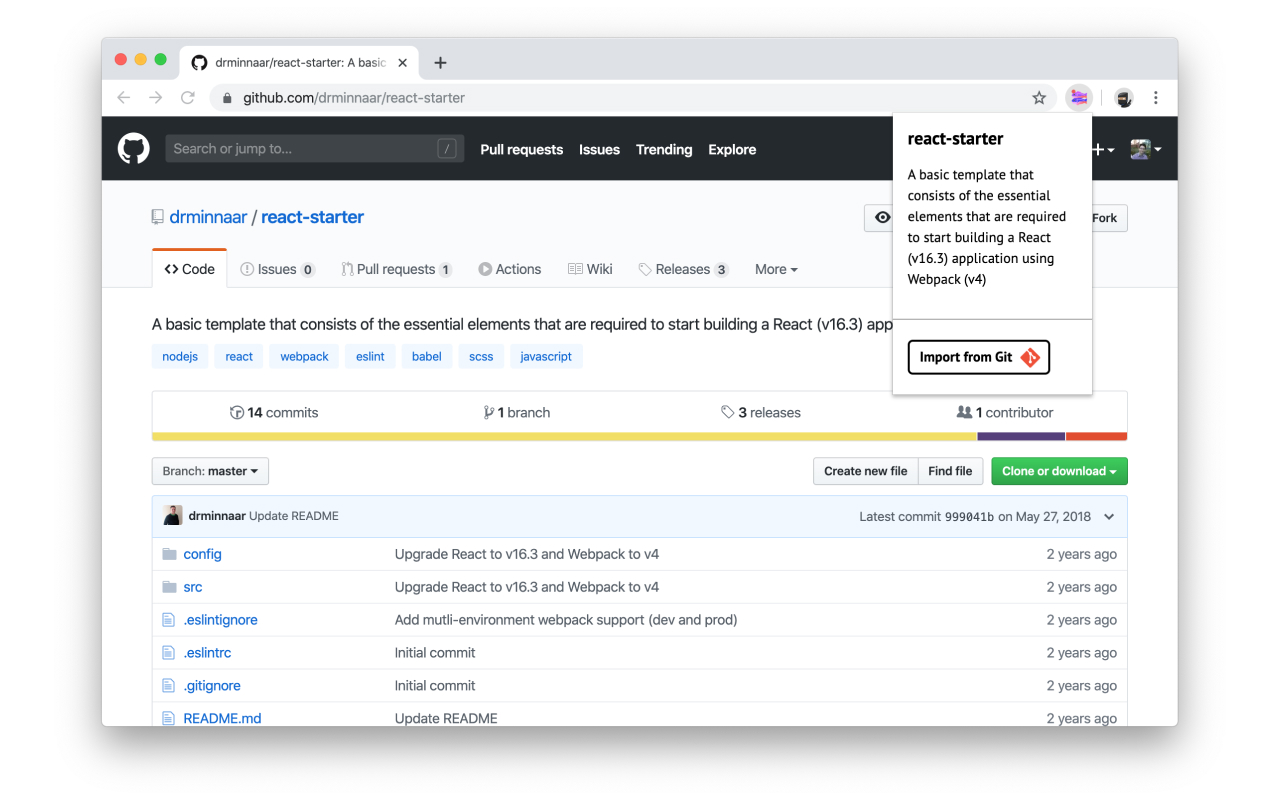Open the extension icon in Chrome toolbar
Screen dimensions: 1280x800
(1079, 98)
